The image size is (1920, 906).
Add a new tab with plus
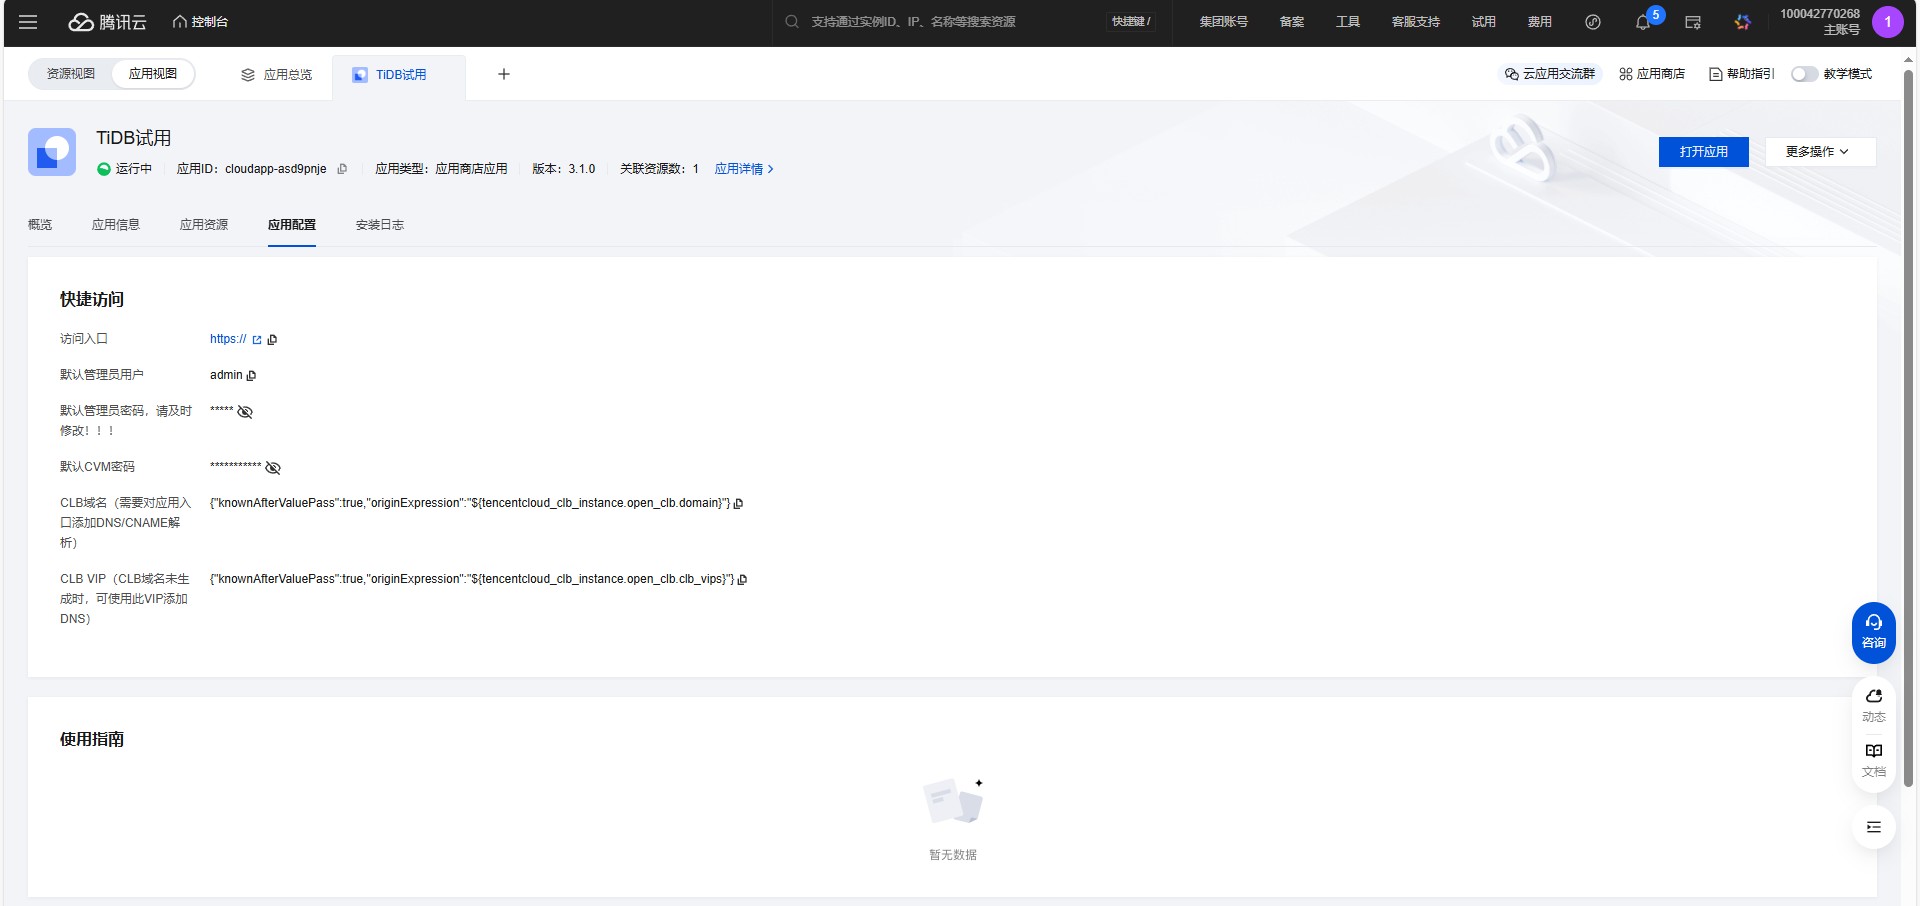[504, 74]
